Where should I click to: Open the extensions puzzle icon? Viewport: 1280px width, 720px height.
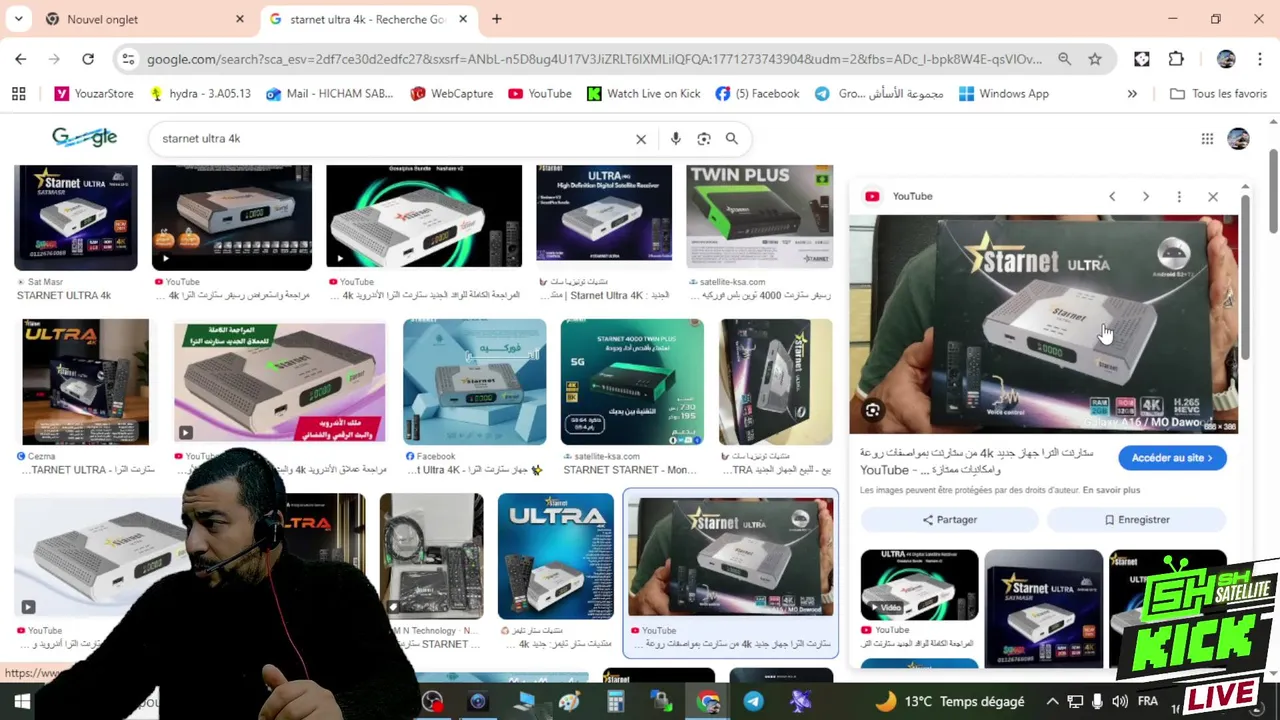pyautogui.click(x=1176, y=60)
